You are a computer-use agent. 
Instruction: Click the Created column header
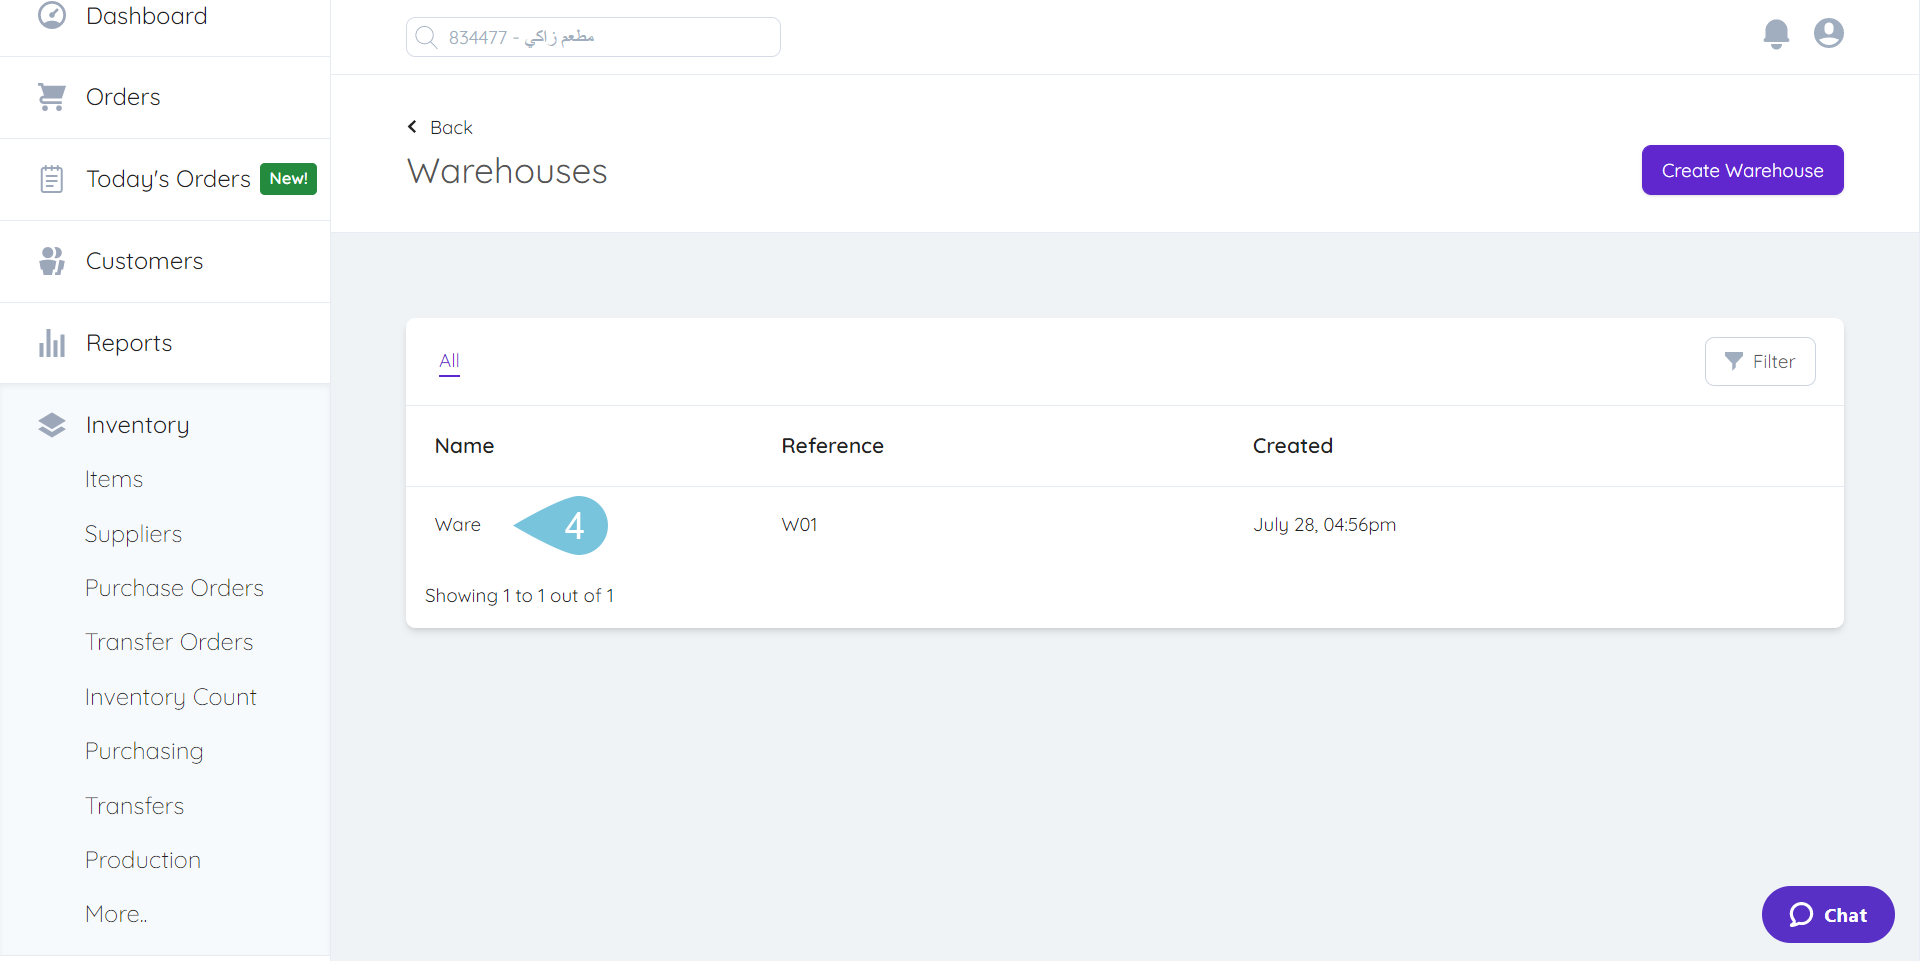point(1292,446)
